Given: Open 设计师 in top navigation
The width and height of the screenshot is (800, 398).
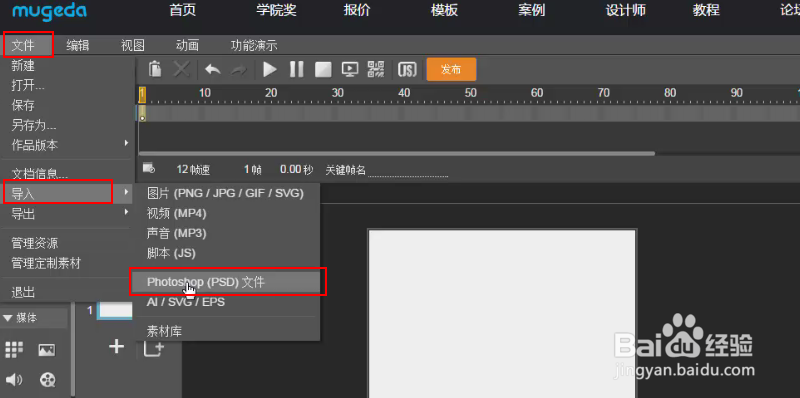Looking at the screenshot, I should tap(626, 10).
